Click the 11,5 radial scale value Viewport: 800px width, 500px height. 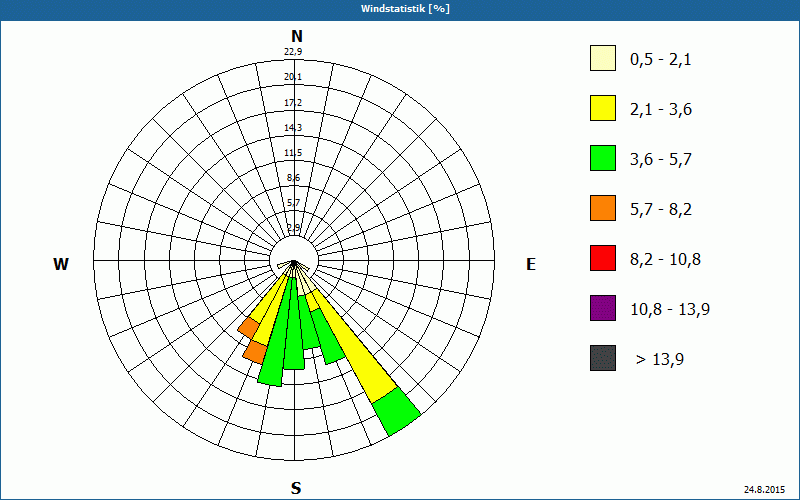[293, 153]
